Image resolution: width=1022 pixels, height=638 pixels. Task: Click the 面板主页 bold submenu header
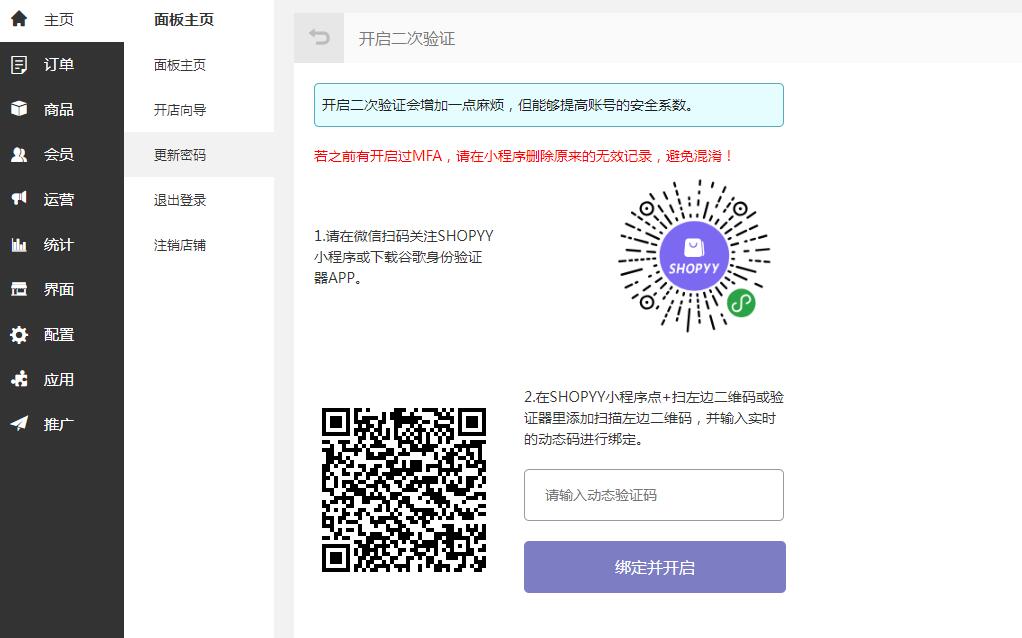(x=184, y=20)
